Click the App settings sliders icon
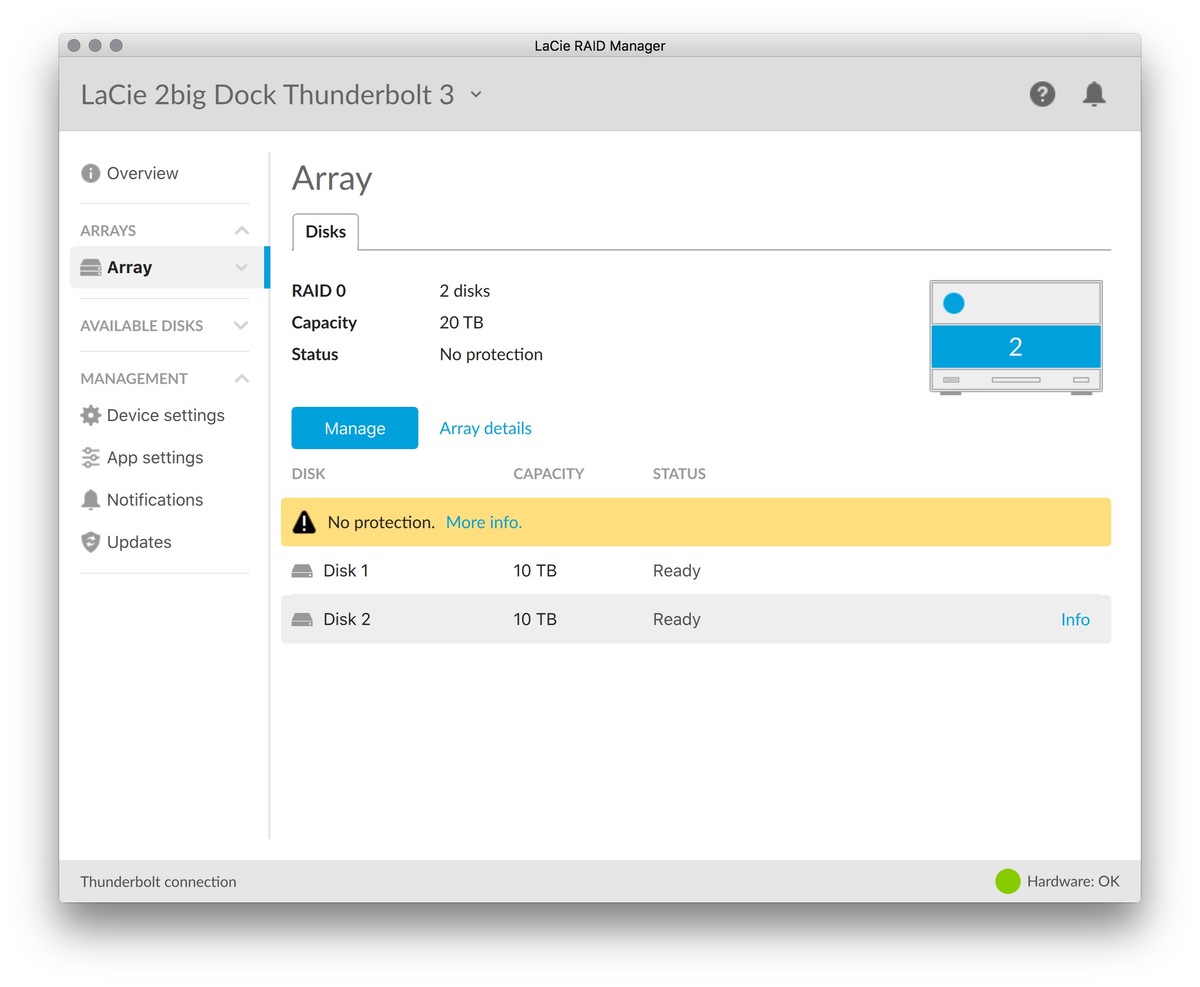The height and width of the screenshot is (987, 1200). tap(91, 457)
